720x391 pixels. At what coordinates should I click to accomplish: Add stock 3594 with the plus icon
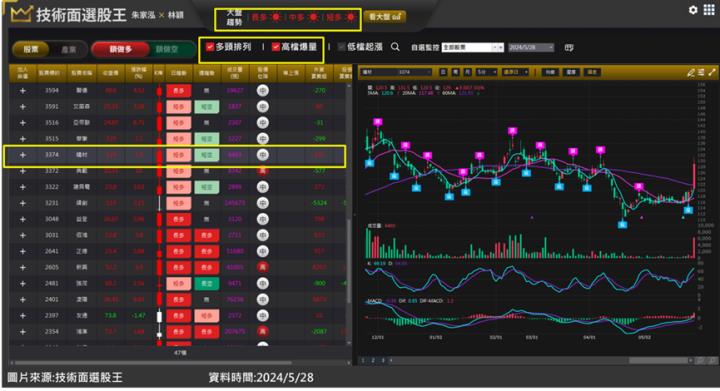point(22,91)
